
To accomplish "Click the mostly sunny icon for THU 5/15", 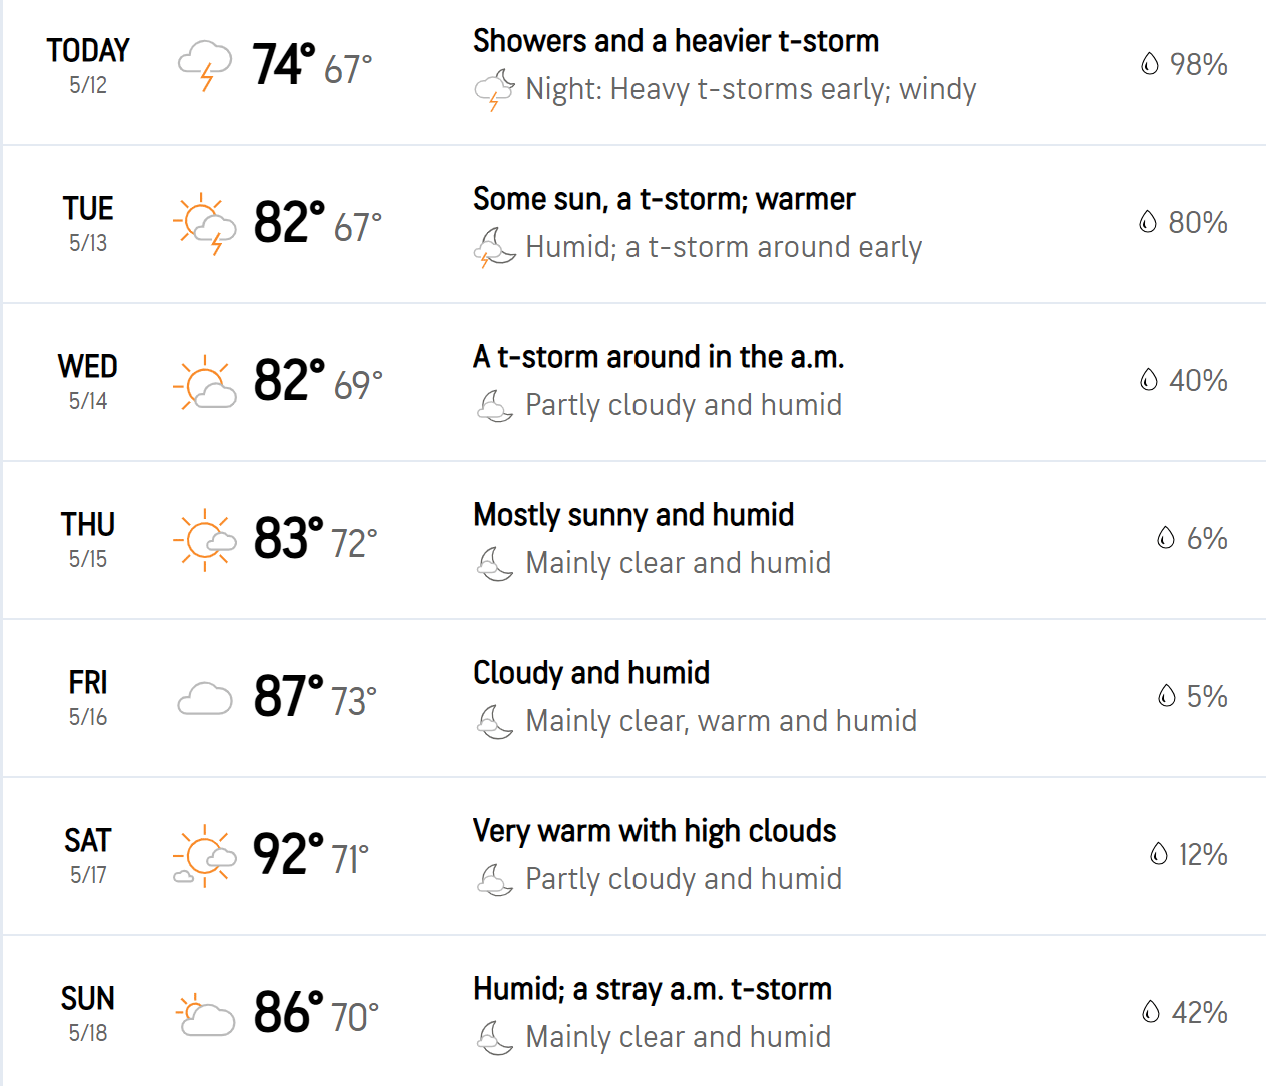I will (x=205, y=540).
